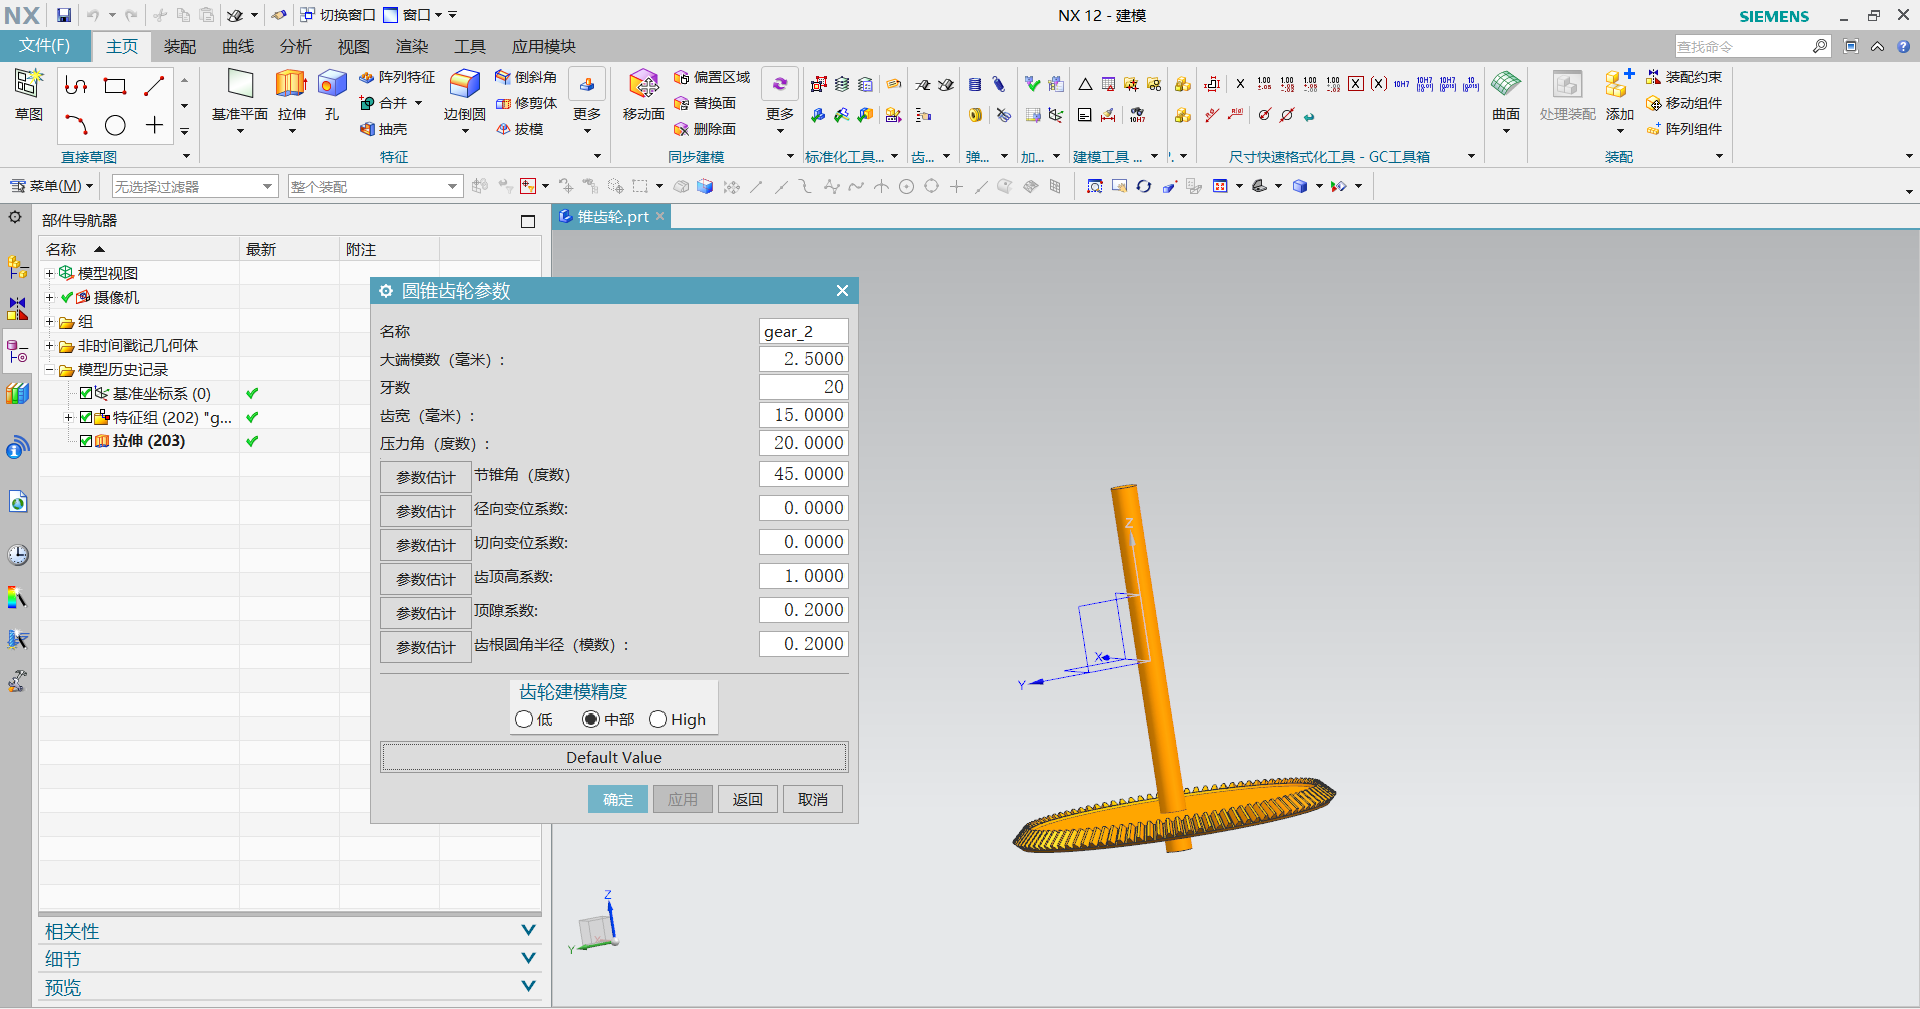Open the 文件(F) menu

click(x=45, y=46)
